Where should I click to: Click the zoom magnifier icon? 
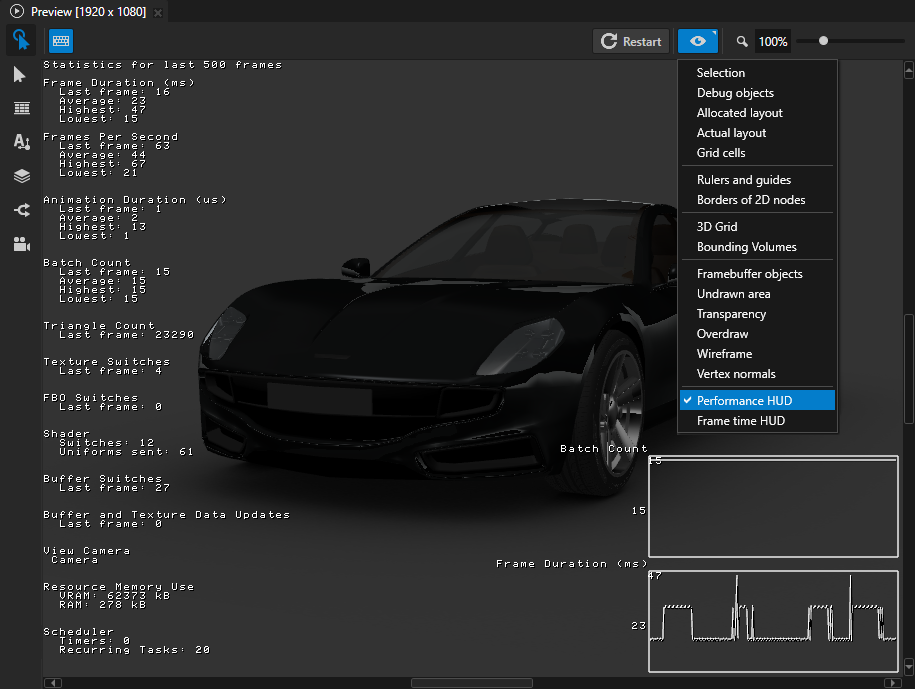tap(741, 41)
